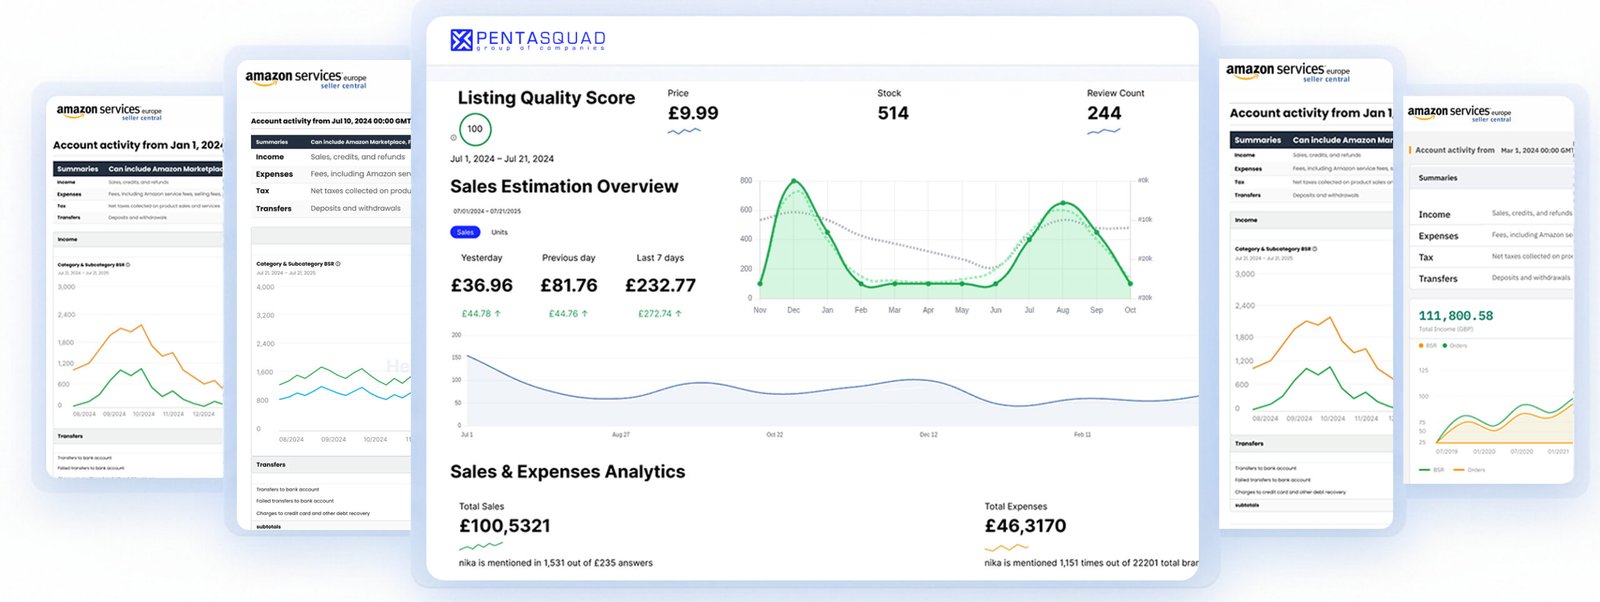
Task: Click the Sales & Expenses Analytics heading
Action: [568, 472]
